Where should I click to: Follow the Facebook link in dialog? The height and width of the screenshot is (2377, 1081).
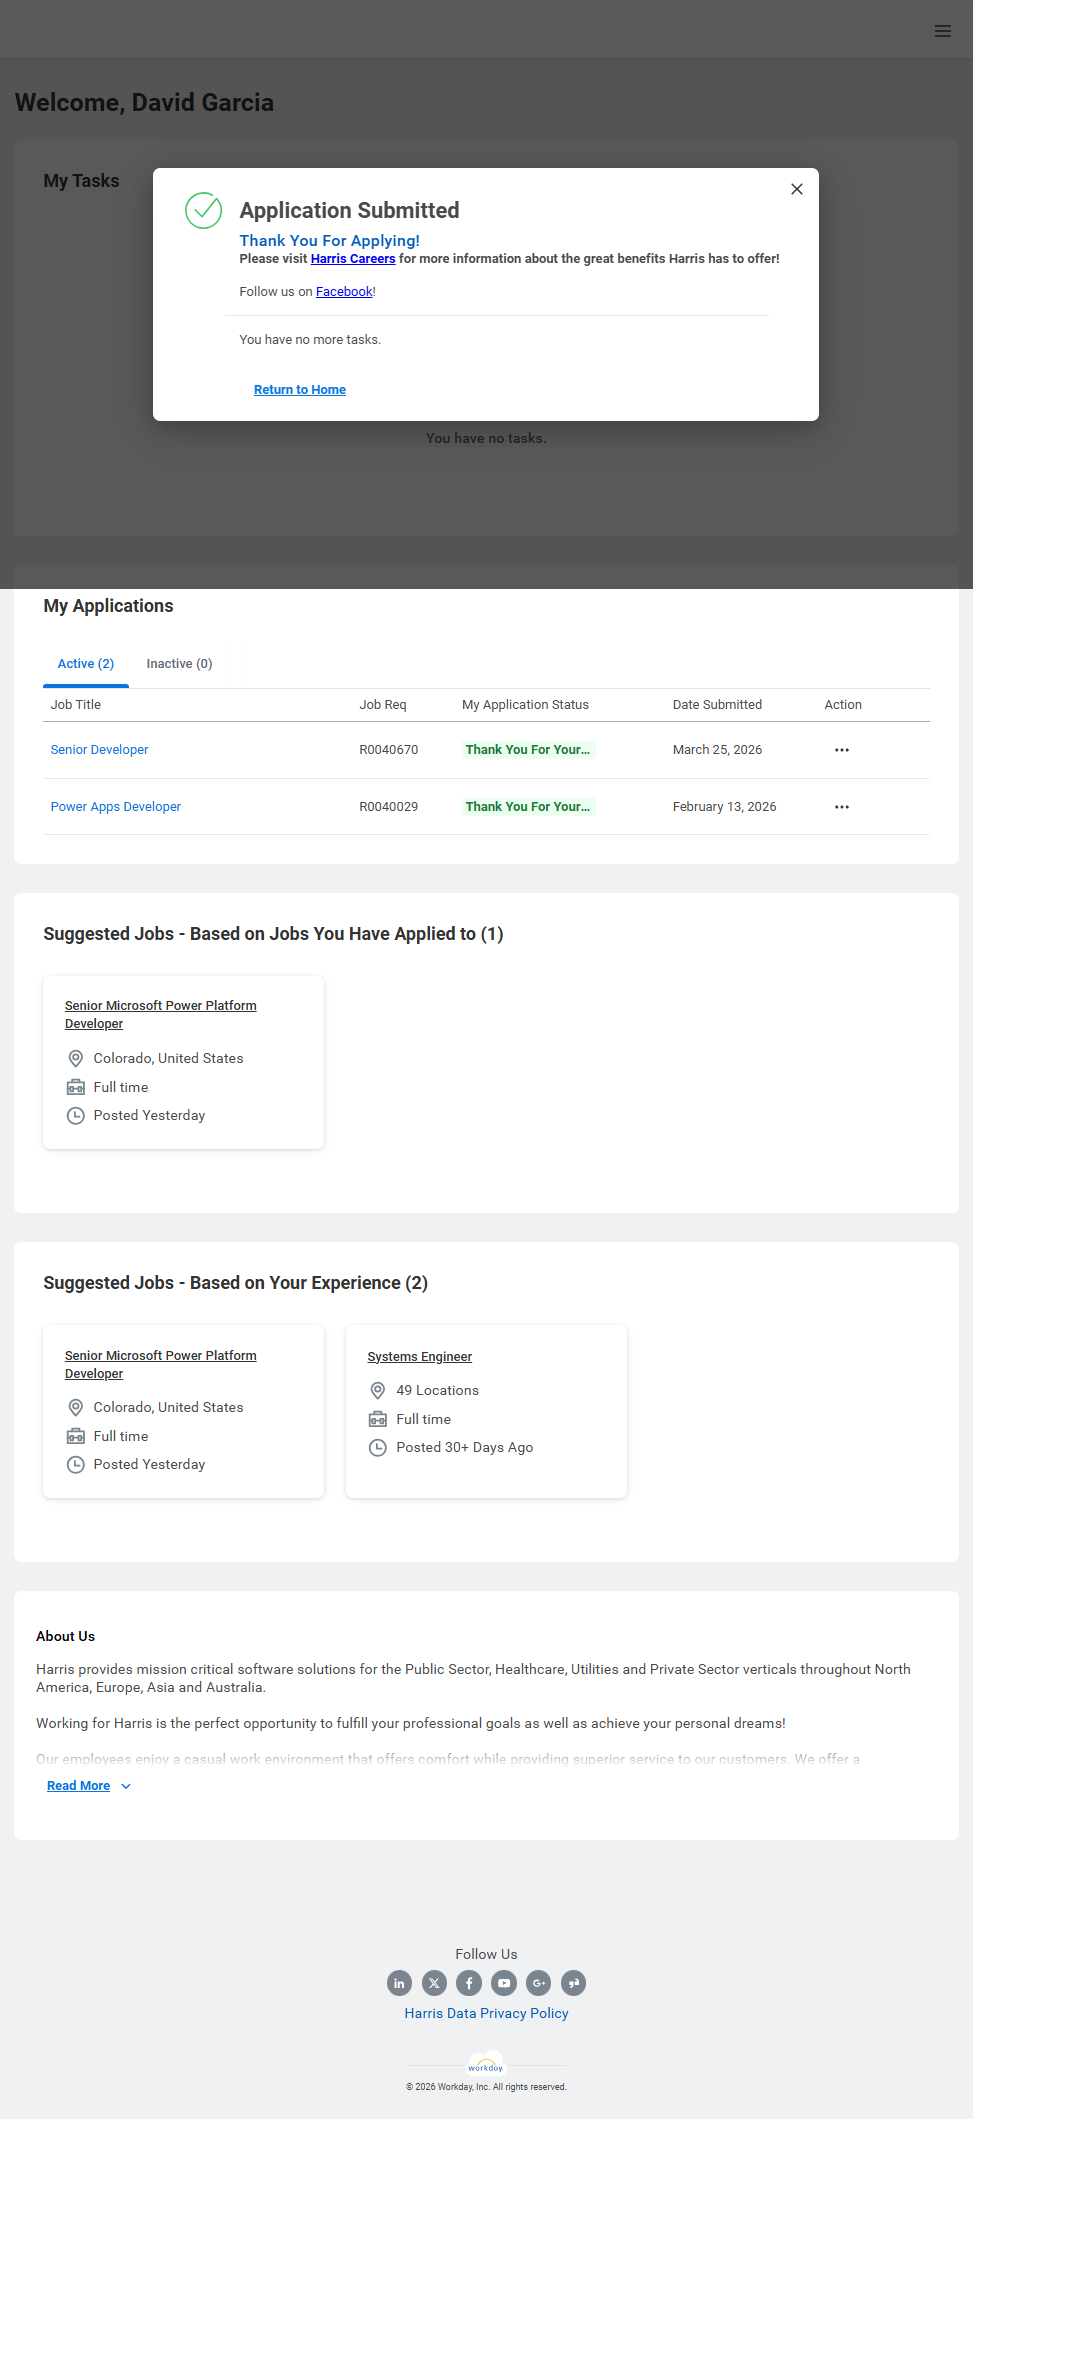click(x=344, y=292)
